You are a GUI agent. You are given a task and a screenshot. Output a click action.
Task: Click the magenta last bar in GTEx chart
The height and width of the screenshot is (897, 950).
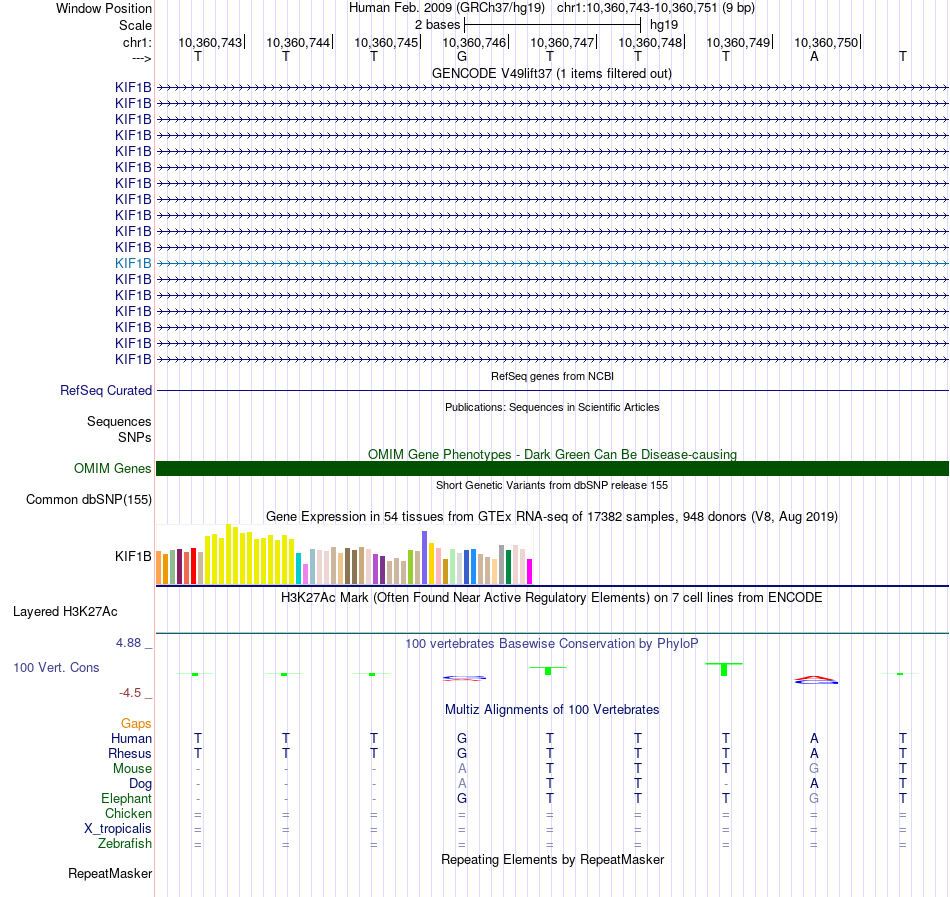[x=530, y=571]
